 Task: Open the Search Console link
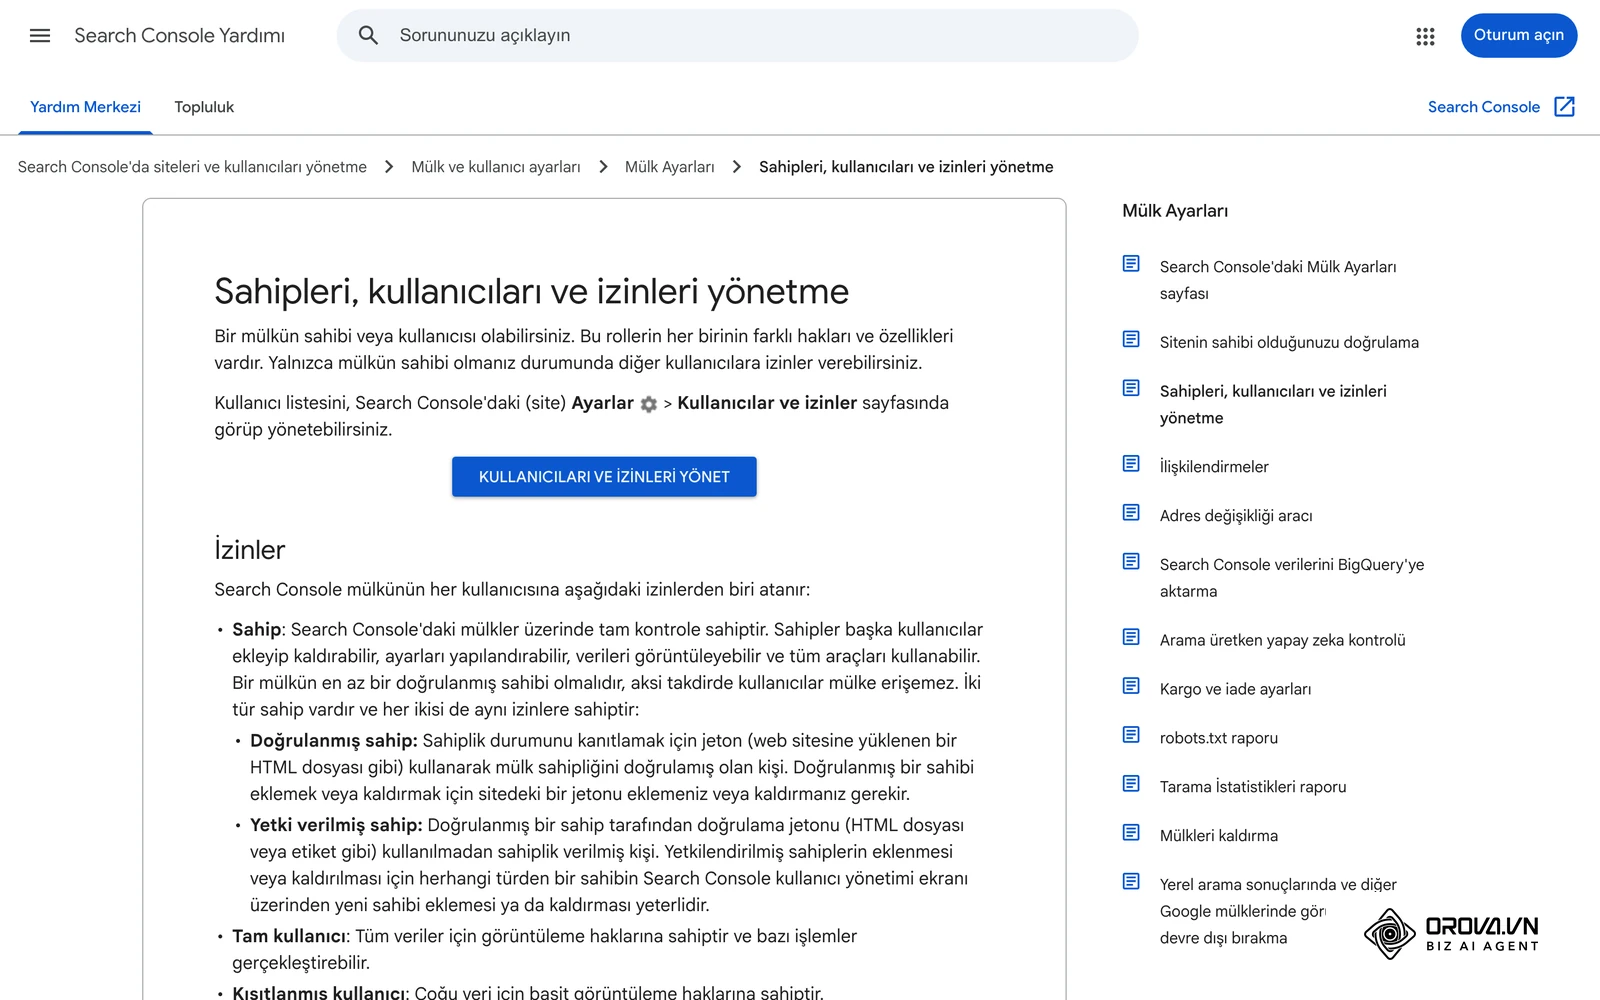pos(1483,107)
